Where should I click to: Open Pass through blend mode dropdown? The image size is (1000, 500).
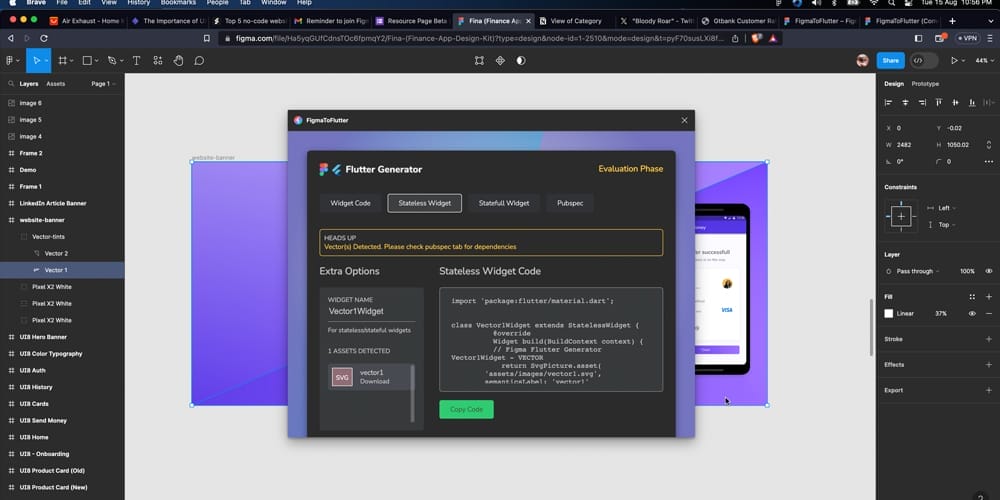click(915, 271)
